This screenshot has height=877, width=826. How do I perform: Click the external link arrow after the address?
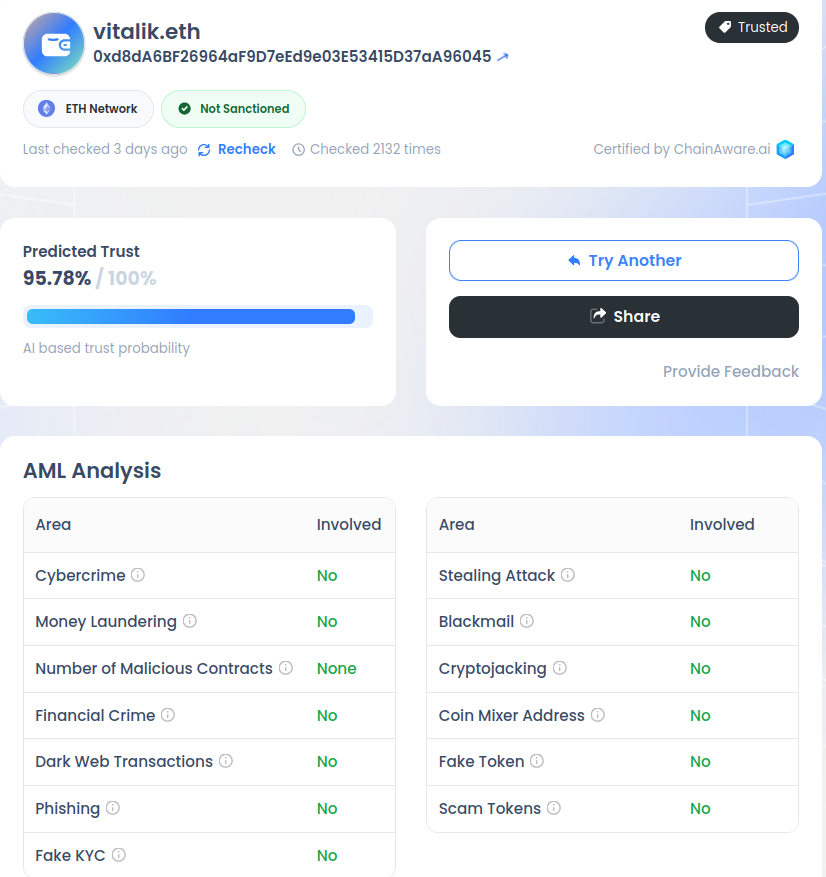pyautogui.click(x=502, y=57)
